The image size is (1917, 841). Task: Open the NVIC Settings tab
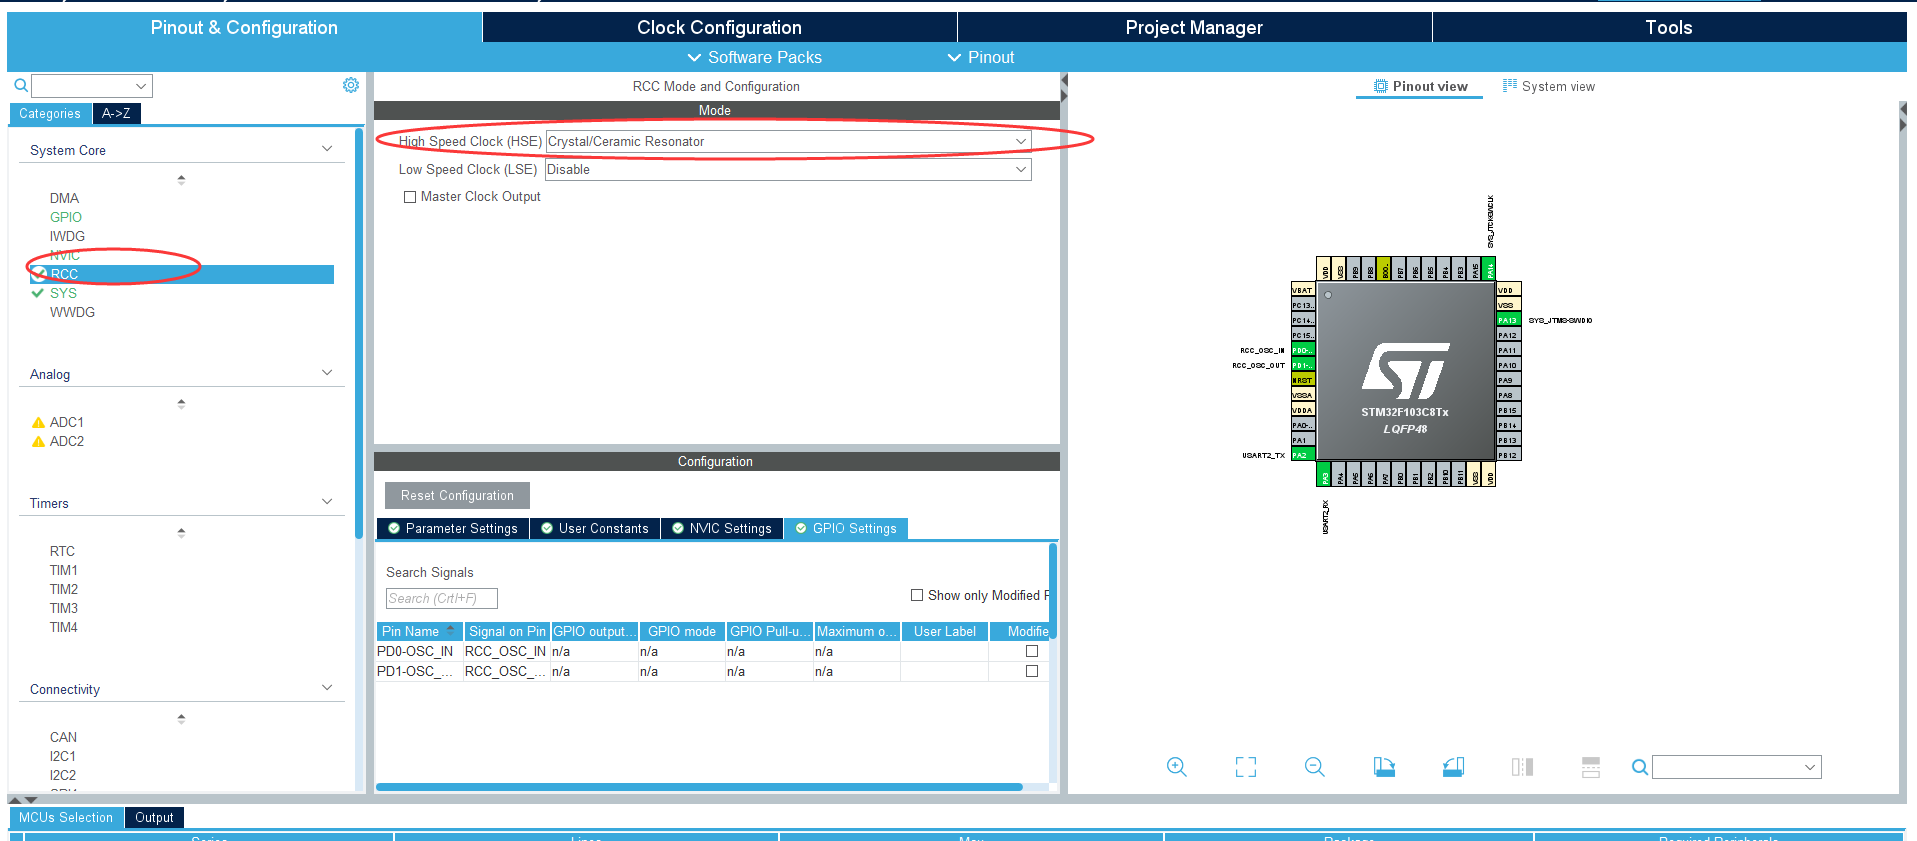tap(722, 528)
